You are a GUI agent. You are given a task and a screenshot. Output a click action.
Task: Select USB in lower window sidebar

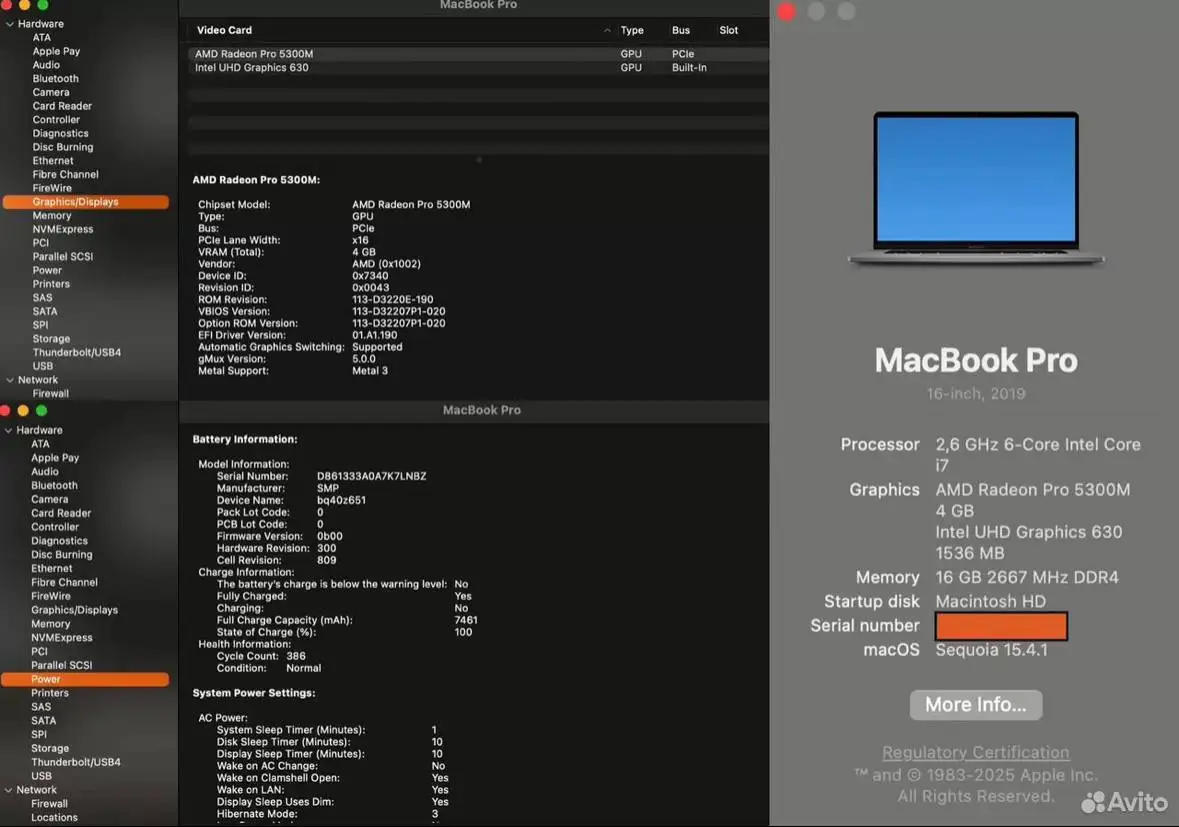tap(41, 777)
